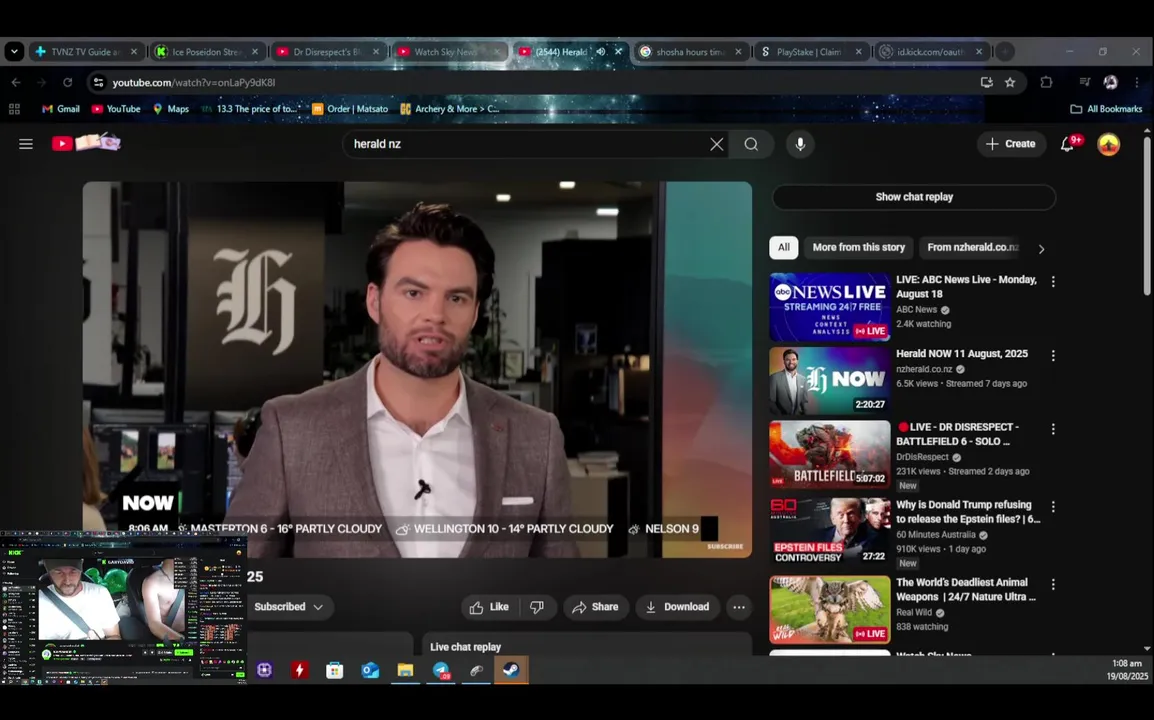Click the address bar URL
The image size is (1154, 720).
(194, 82)
